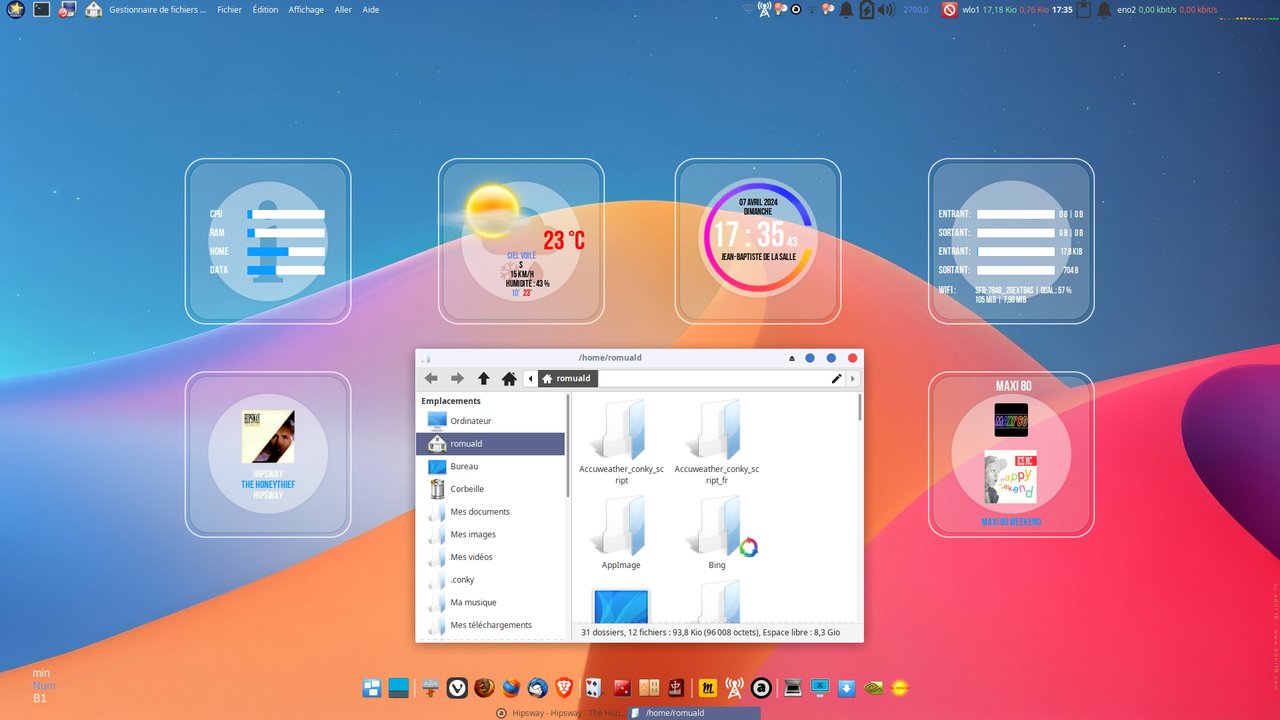This screenshot has width=1280, height=720.
Task: Open Mes téléchargements in sidebar
Action: pyautogui.click(x=491, y=625)
